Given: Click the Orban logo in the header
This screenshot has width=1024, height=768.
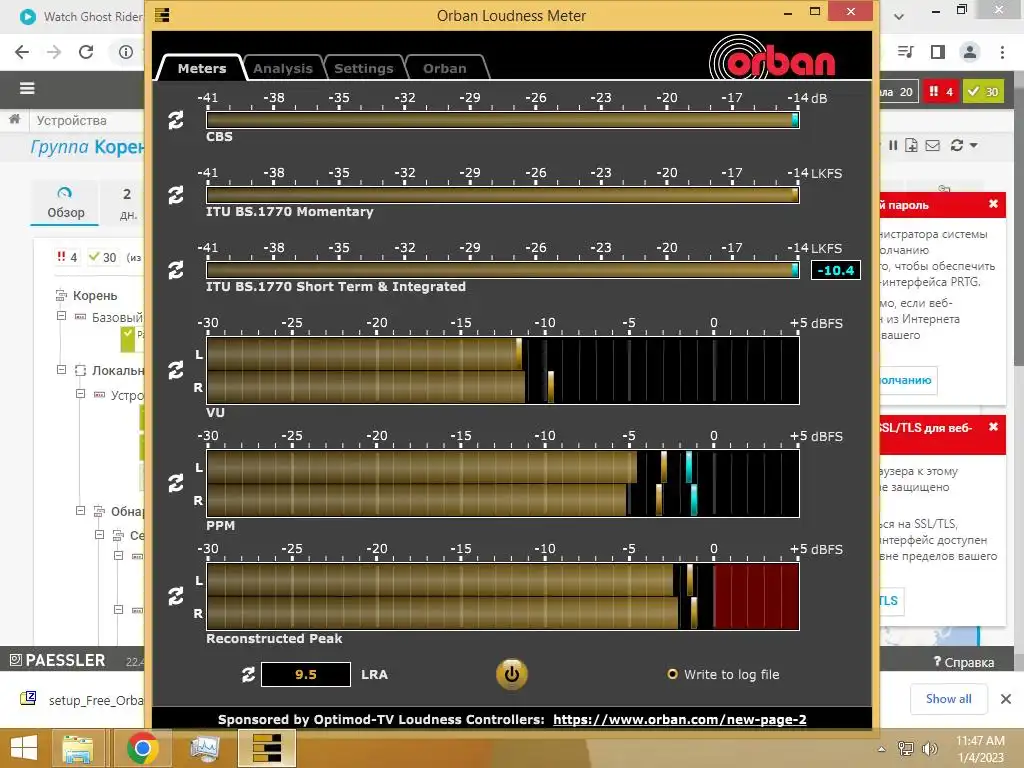Looking at the screenshot, I should [773, 57].
